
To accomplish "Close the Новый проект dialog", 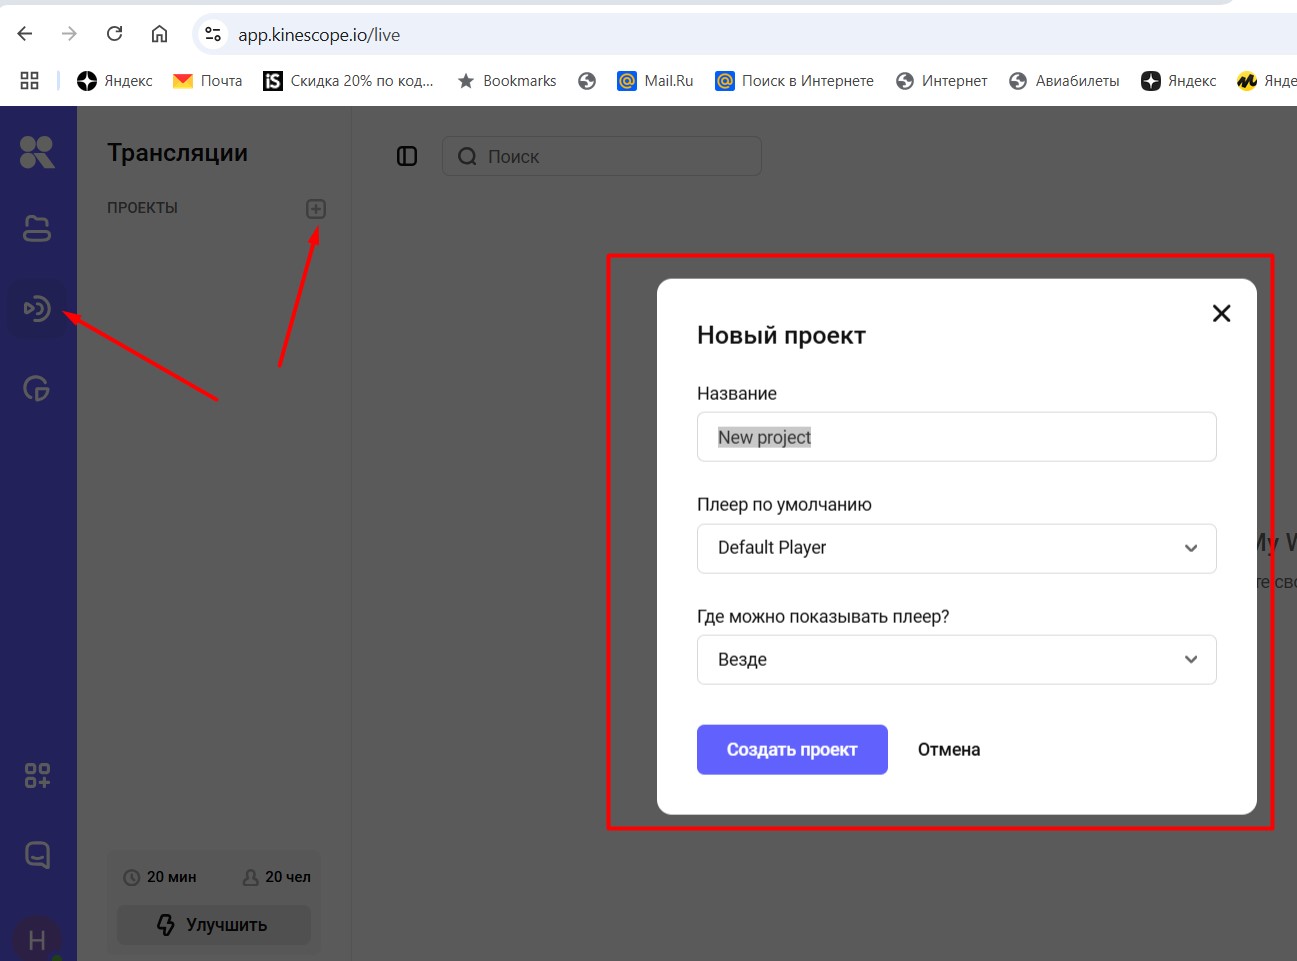I will click(x=1221, y=313).
